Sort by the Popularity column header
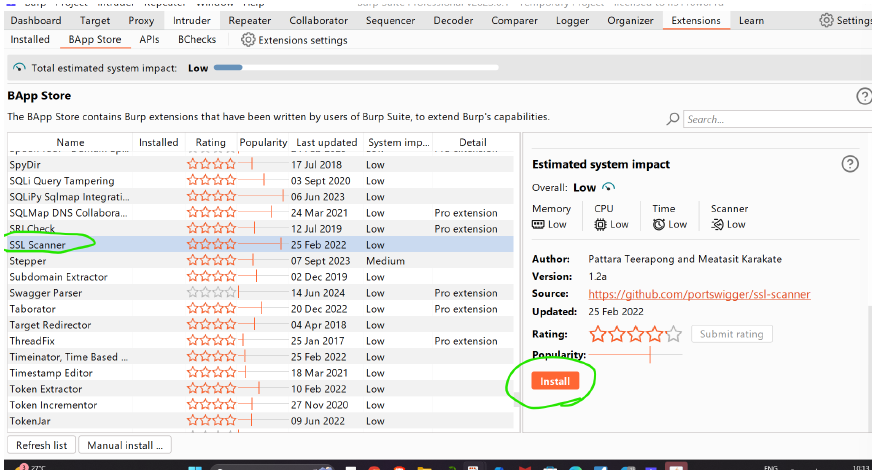 point(263,142)
